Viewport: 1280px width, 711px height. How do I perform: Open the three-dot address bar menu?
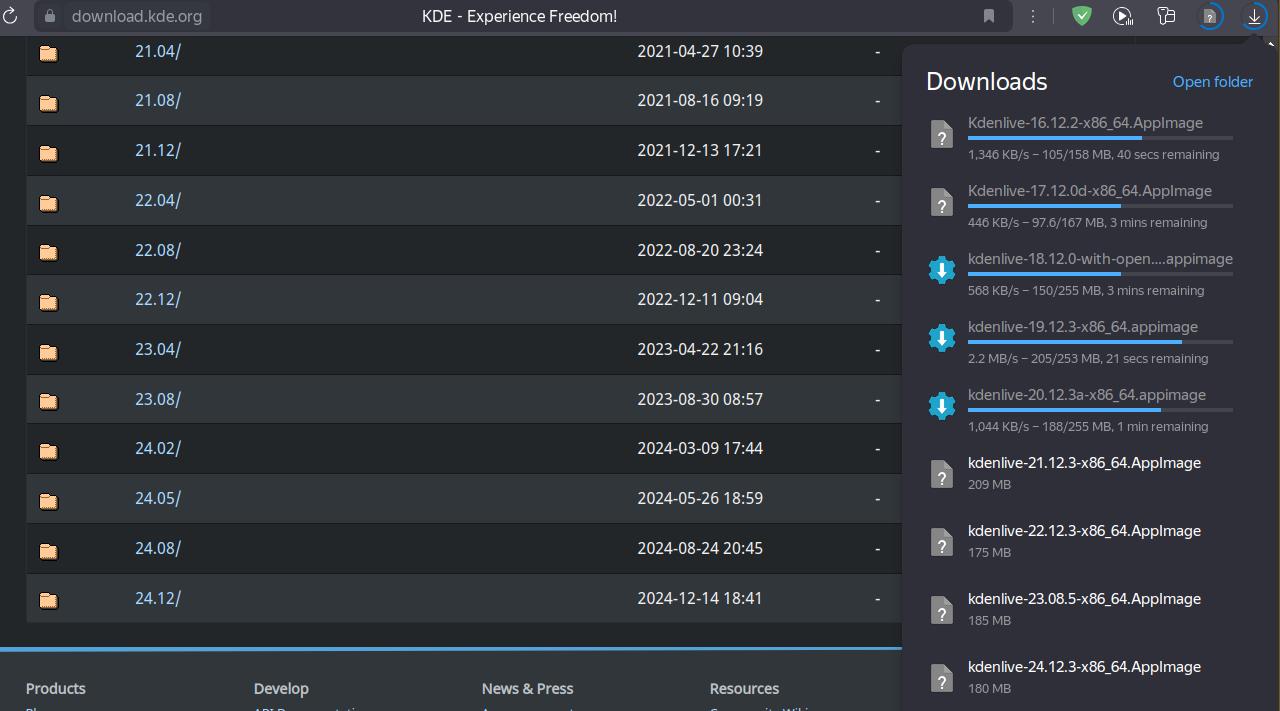(x=1033, y=16)
